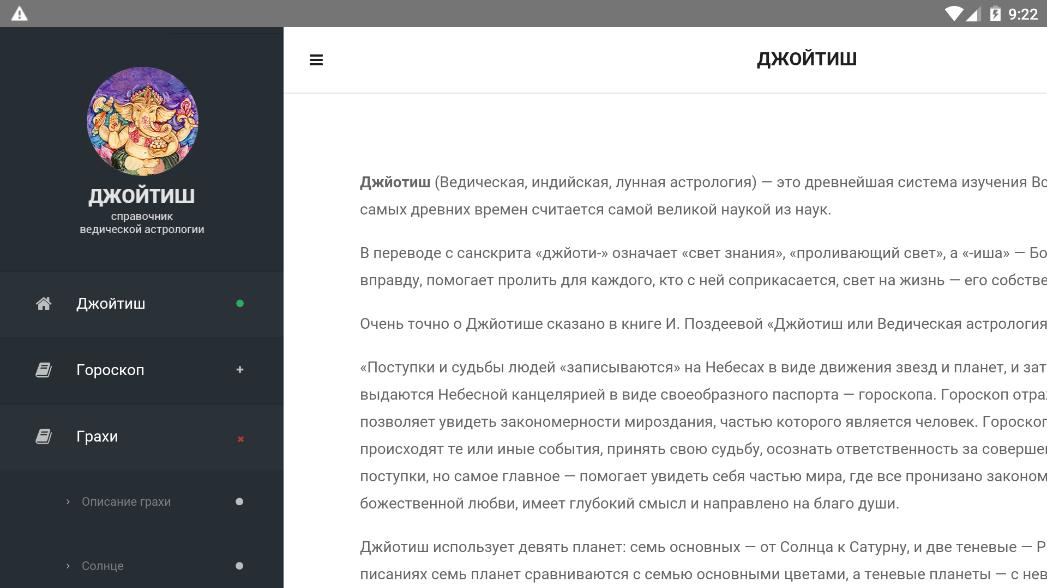Expand Гороскоп with the plus icon
This screenshot has height=588, width=1047.
pyautogui.click(x=240, y=370)
